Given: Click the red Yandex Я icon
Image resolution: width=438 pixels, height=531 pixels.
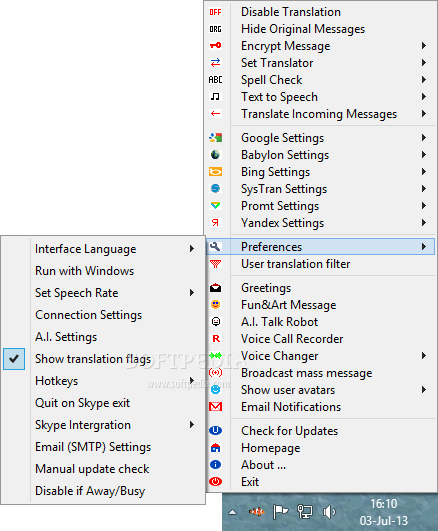Looking at the screenshot, I should [215, 222].
